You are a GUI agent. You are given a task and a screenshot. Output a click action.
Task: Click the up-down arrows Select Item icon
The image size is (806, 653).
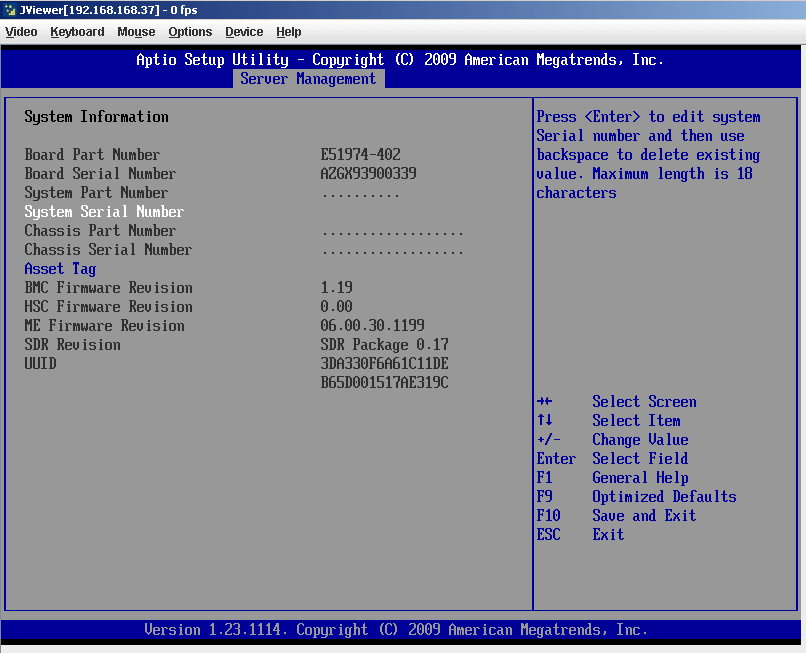click(544, 421)
